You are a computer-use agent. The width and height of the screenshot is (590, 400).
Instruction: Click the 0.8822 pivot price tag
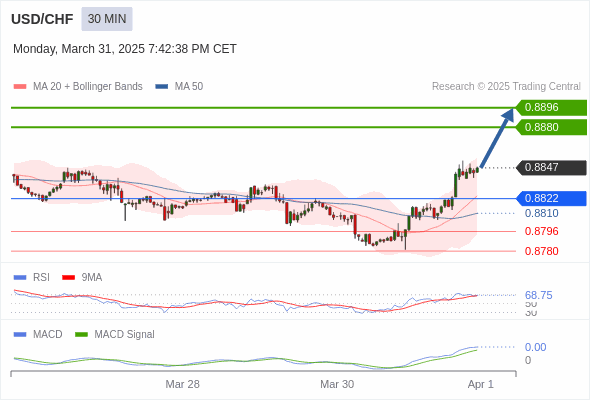[551, 198]
